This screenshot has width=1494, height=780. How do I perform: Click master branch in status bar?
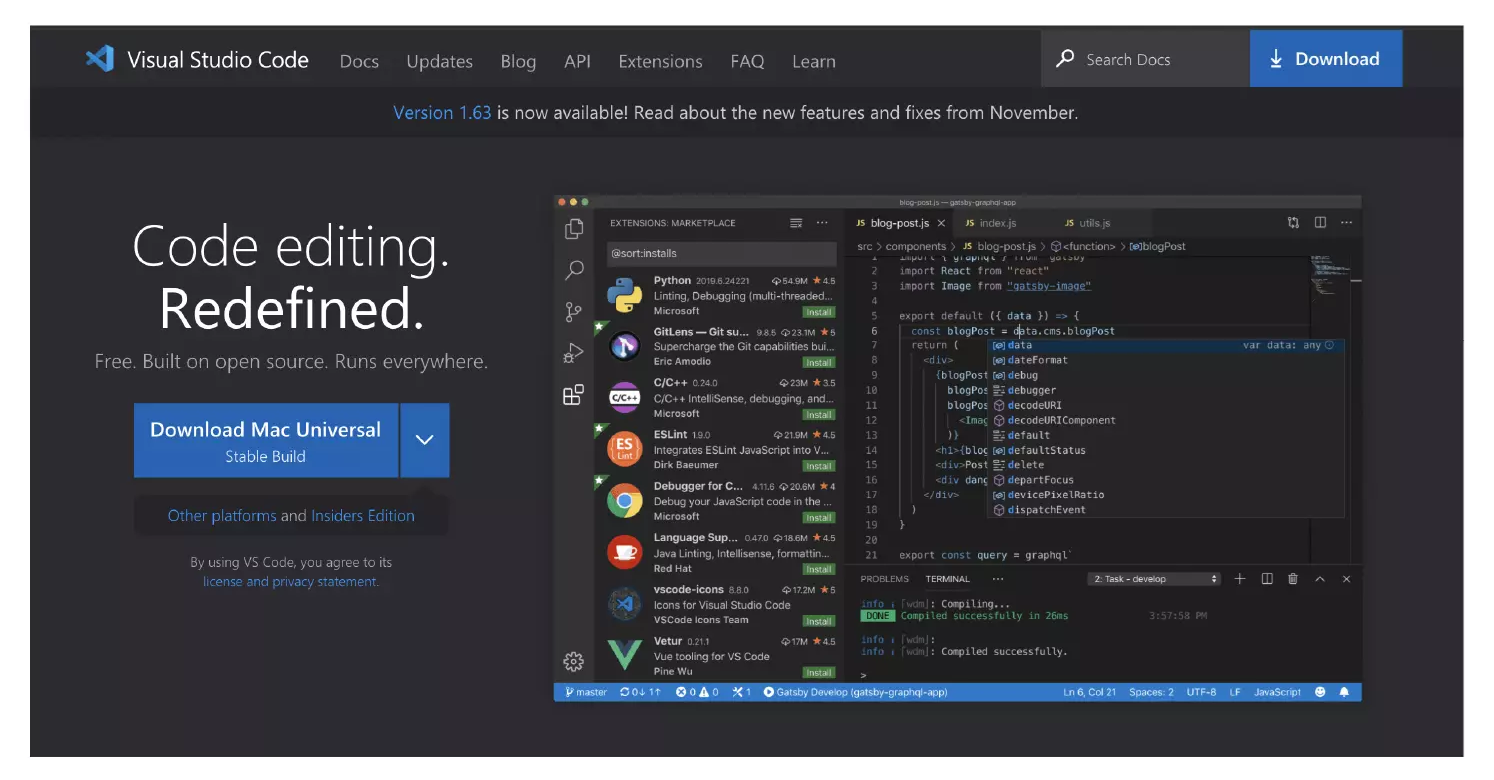coord(586,692)
